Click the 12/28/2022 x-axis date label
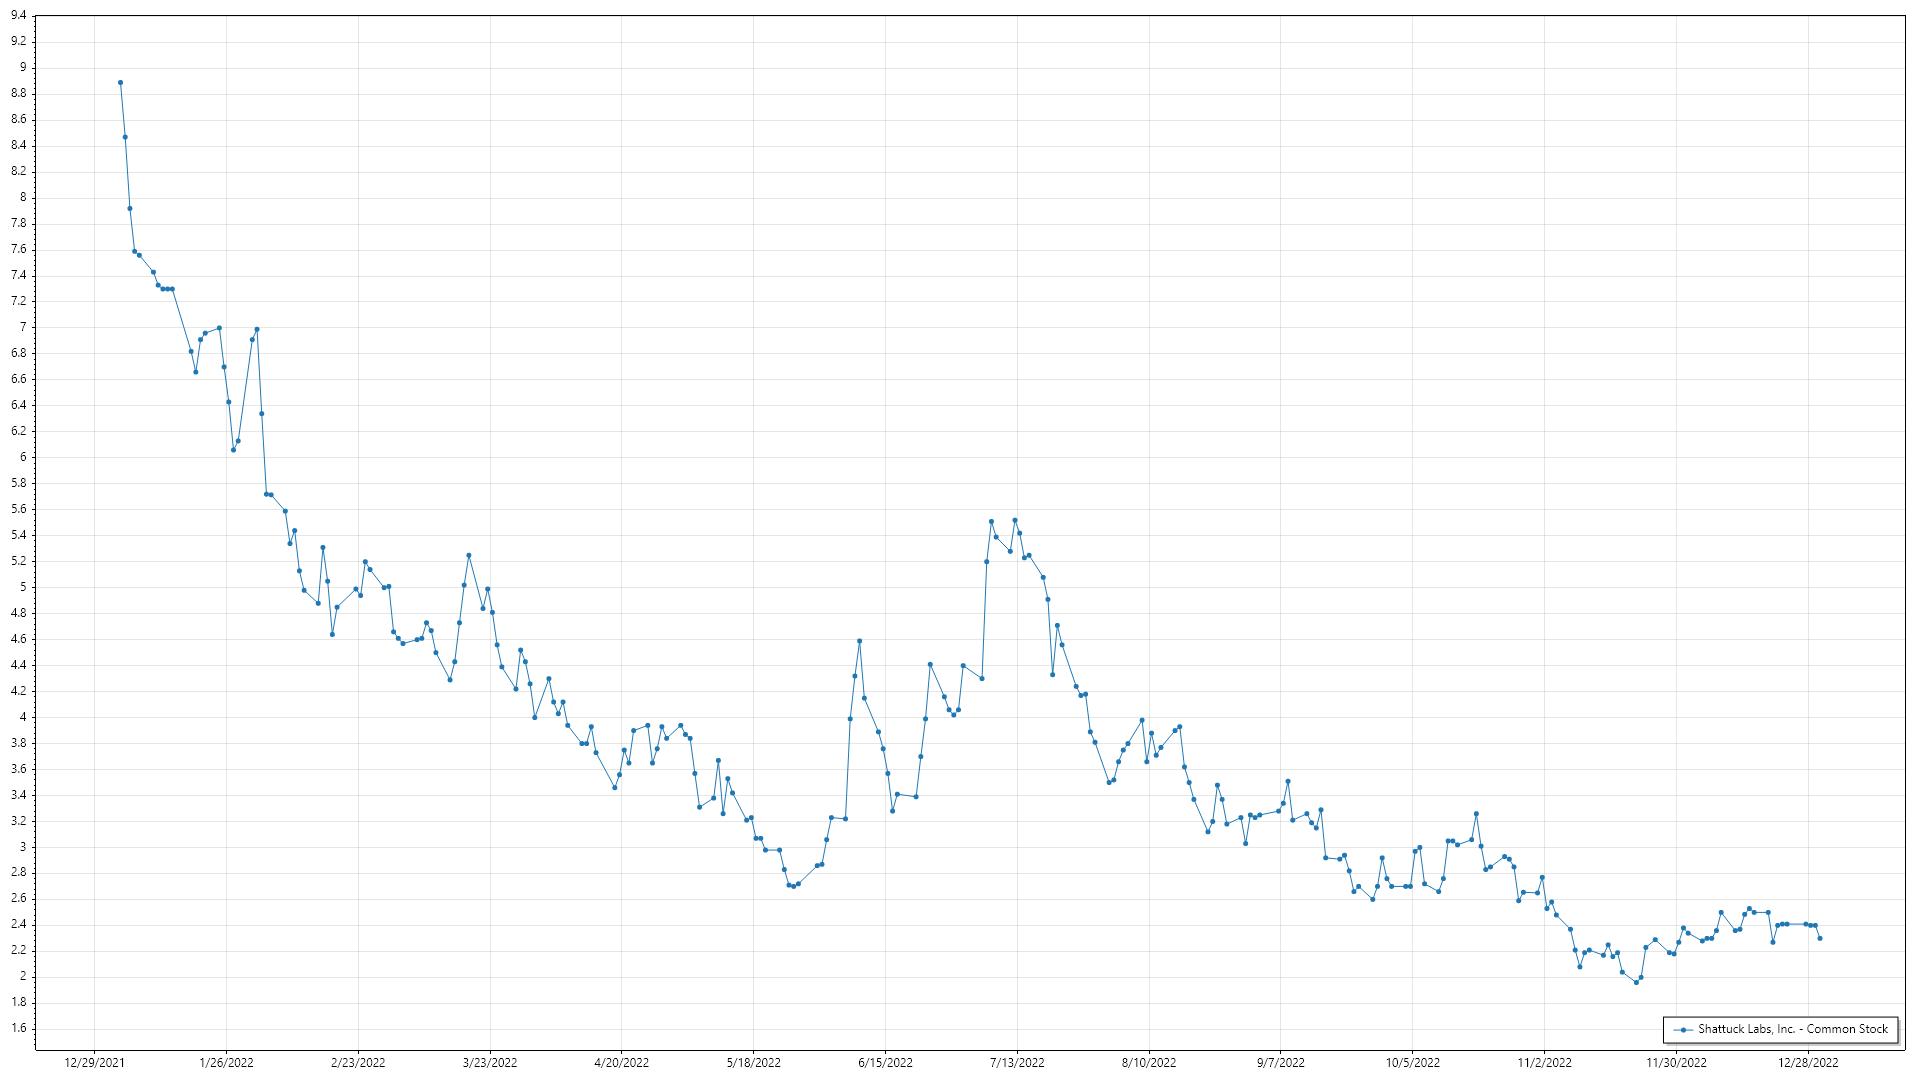Viewport: 1920px width, 1080px height. (1808, 1063)
